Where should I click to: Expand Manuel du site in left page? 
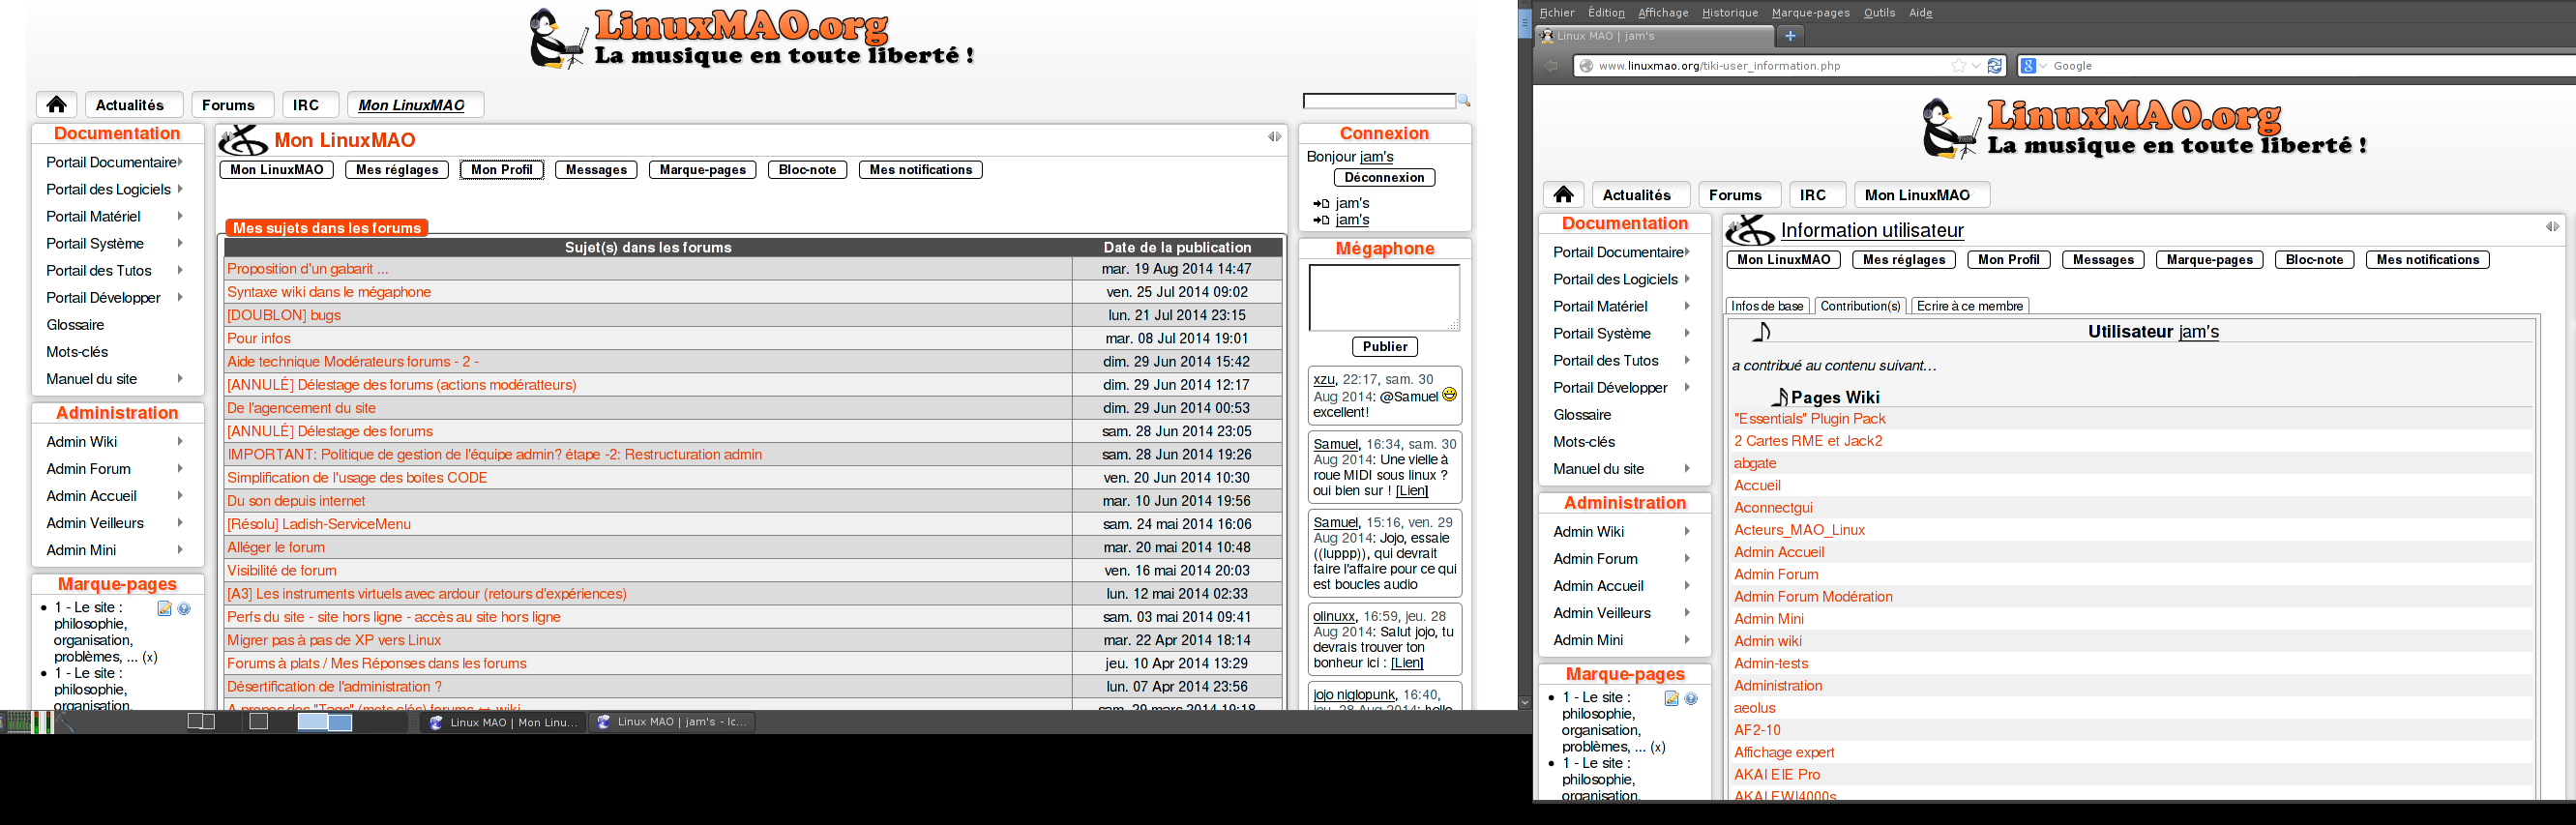click(x=180, y=379)
